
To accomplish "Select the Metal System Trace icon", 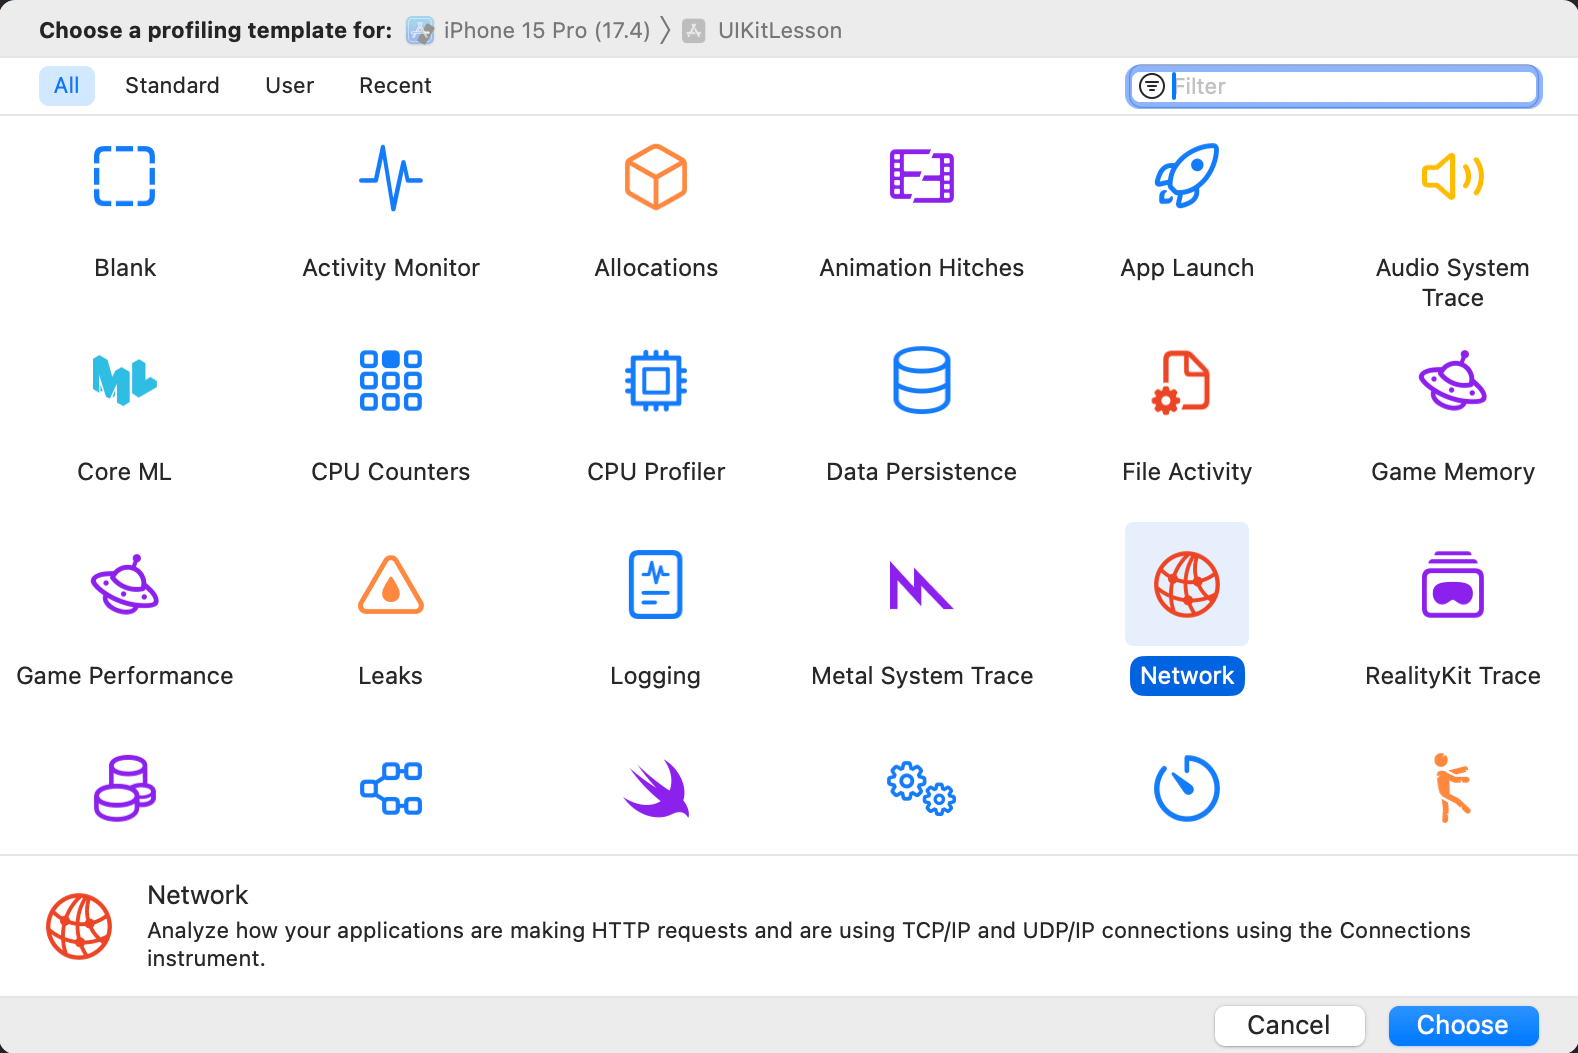I will (922, 585).
